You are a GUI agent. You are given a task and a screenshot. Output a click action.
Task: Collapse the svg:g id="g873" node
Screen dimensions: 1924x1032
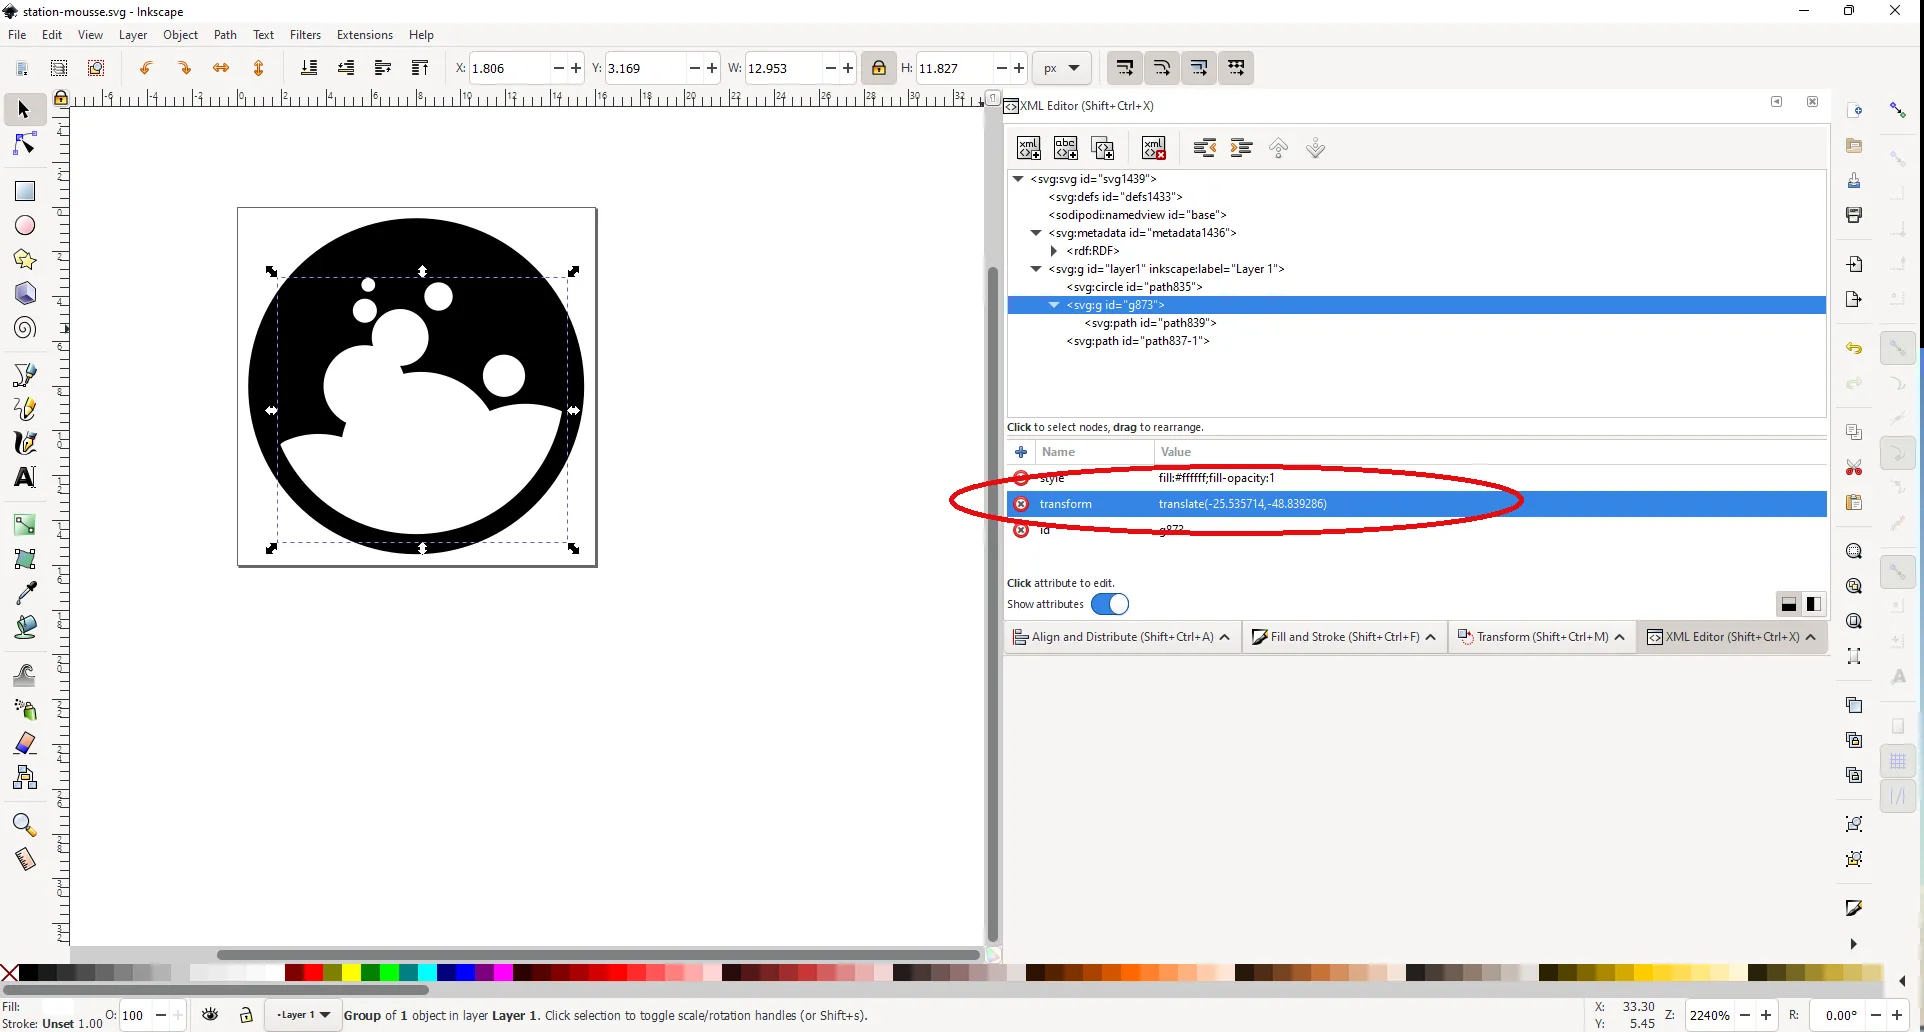[1054, 305]
